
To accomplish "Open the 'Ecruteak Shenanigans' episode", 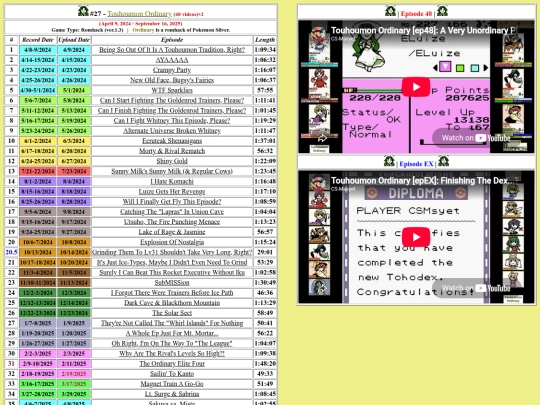I will 172,141.
